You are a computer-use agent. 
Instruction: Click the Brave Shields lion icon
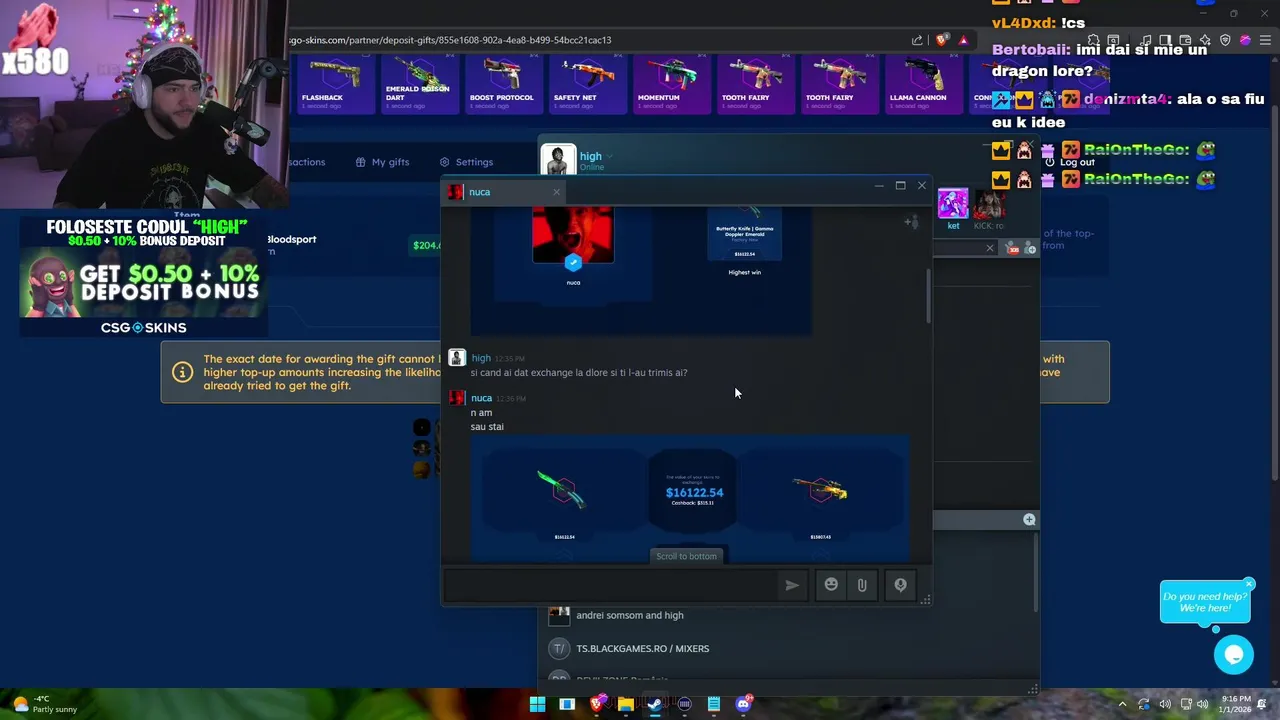[x=941, y=40]
